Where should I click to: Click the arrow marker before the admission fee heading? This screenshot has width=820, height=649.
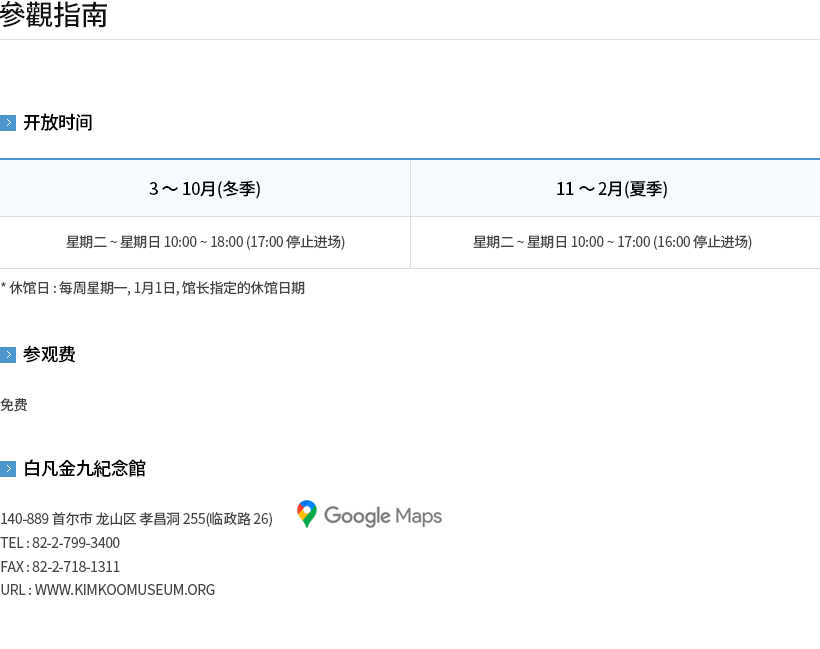tap(8, 354)
